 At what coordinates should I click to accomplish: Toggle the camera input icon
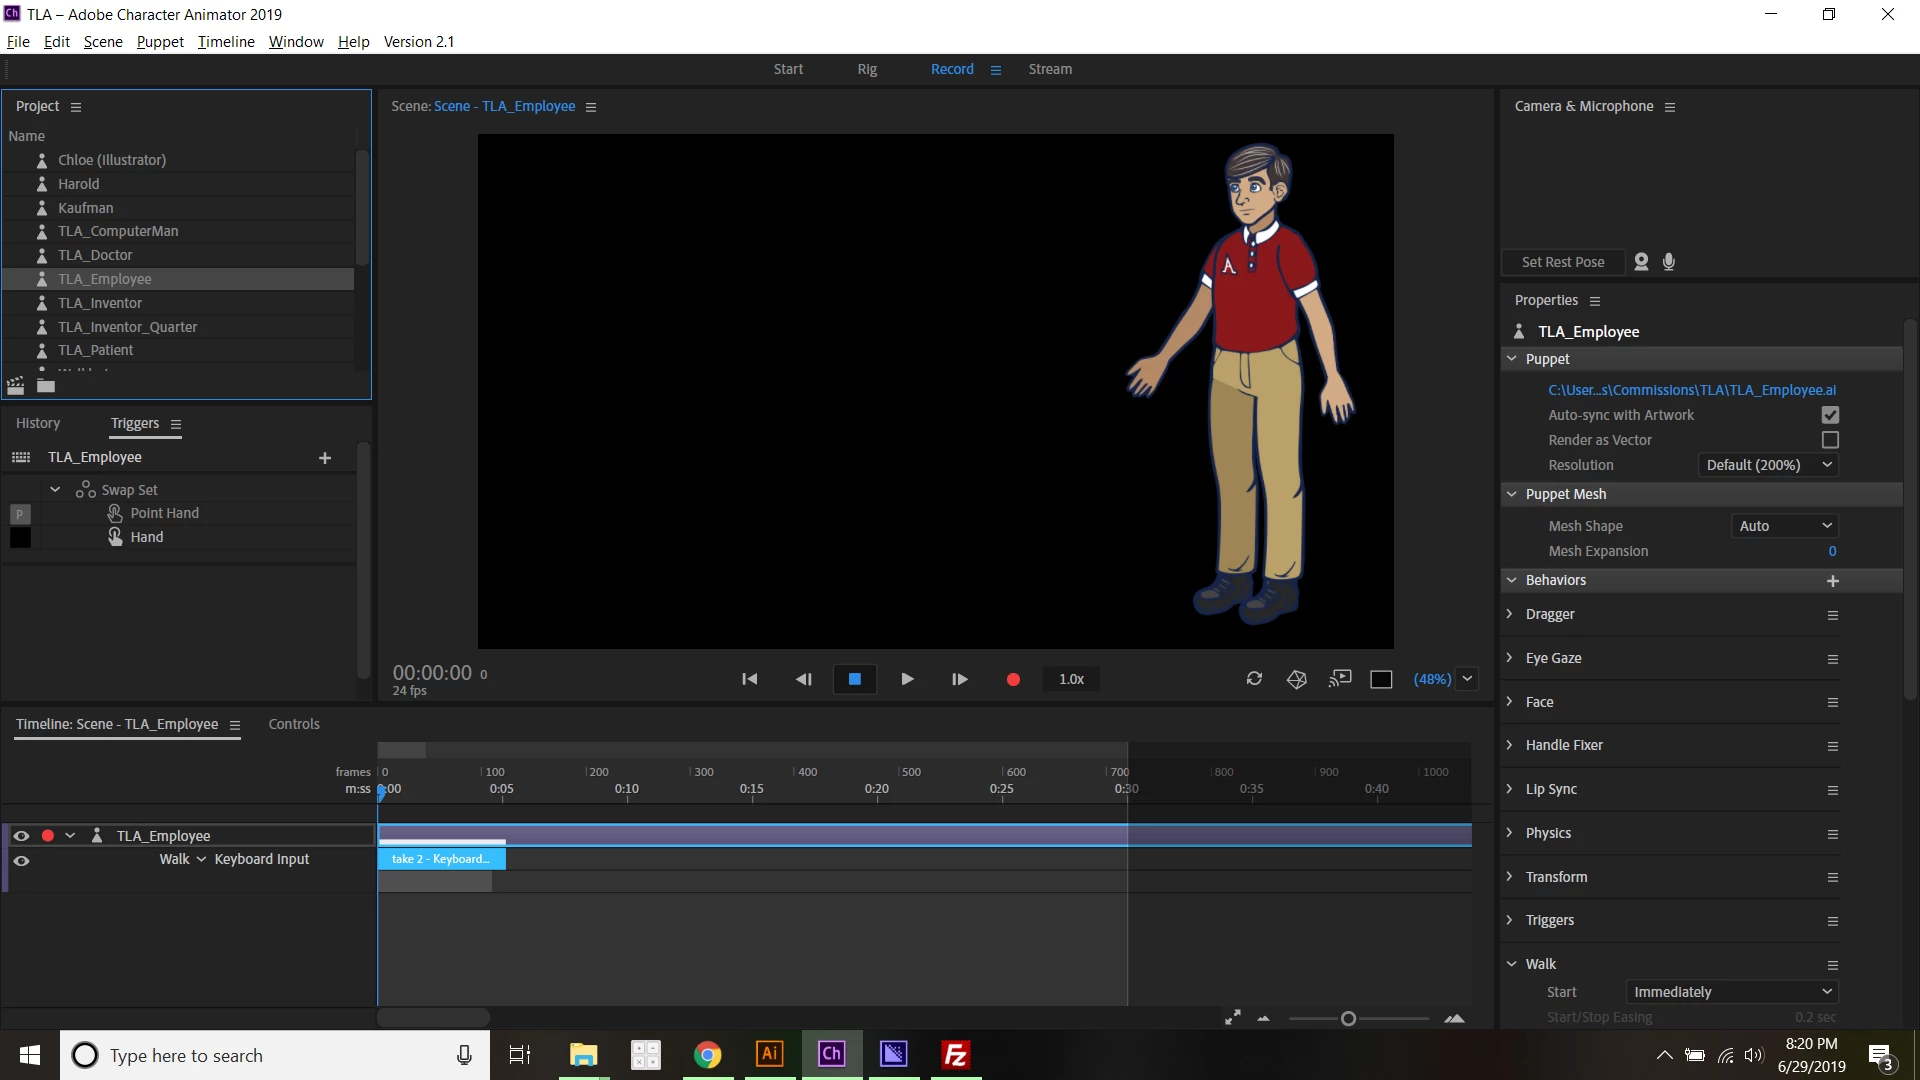point(1641,262)
